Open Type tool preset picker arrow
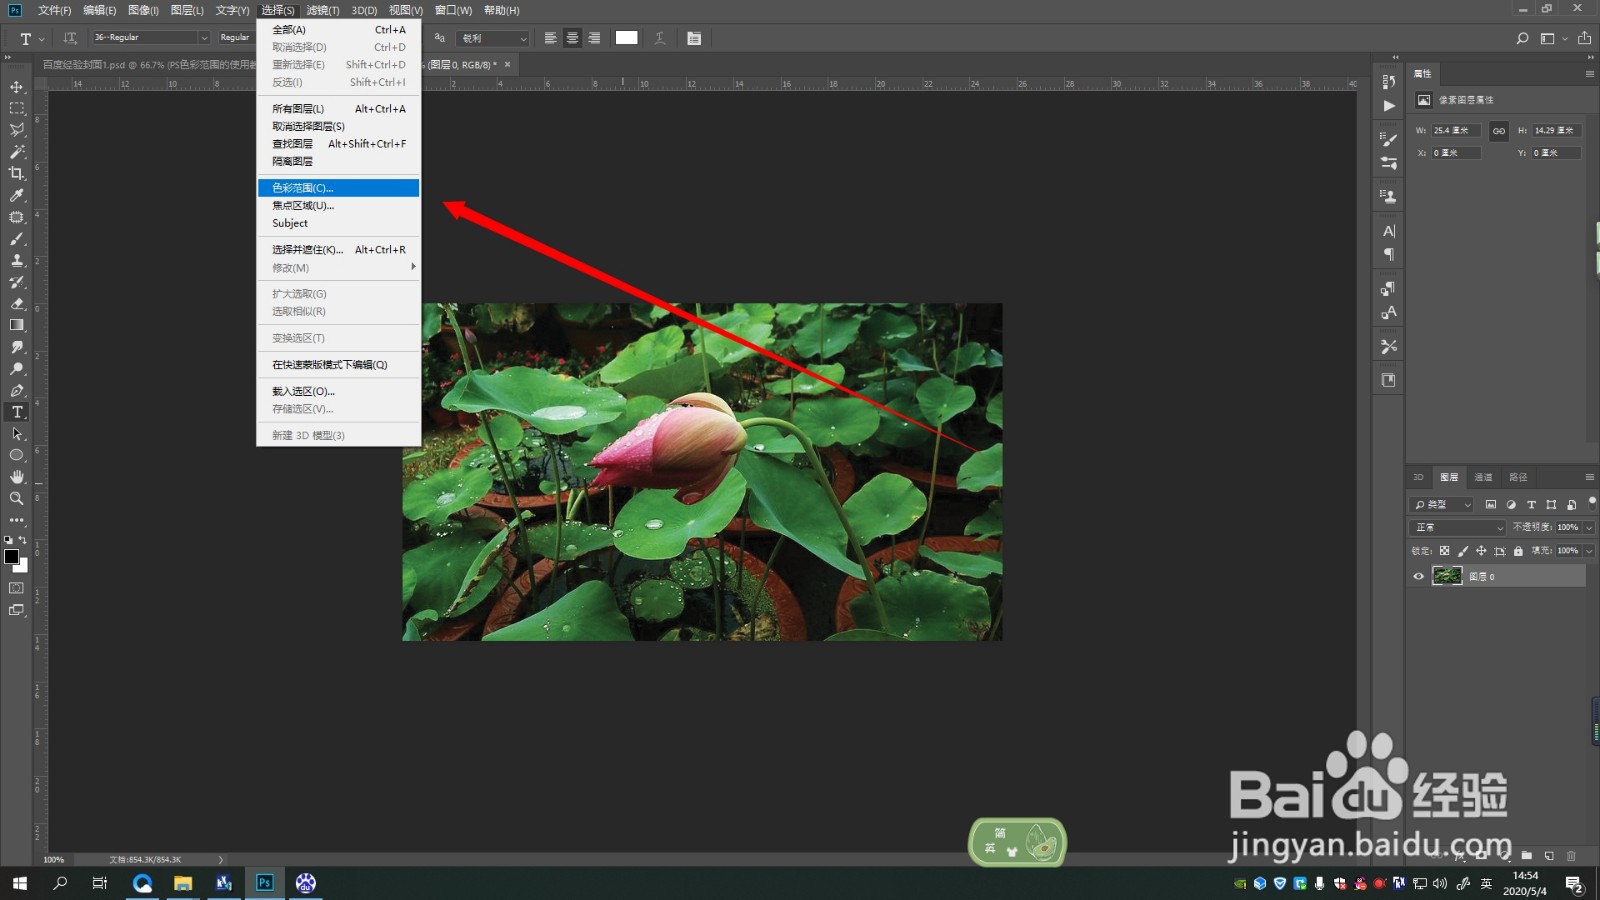1600x900 pixels. click(41, 39)
